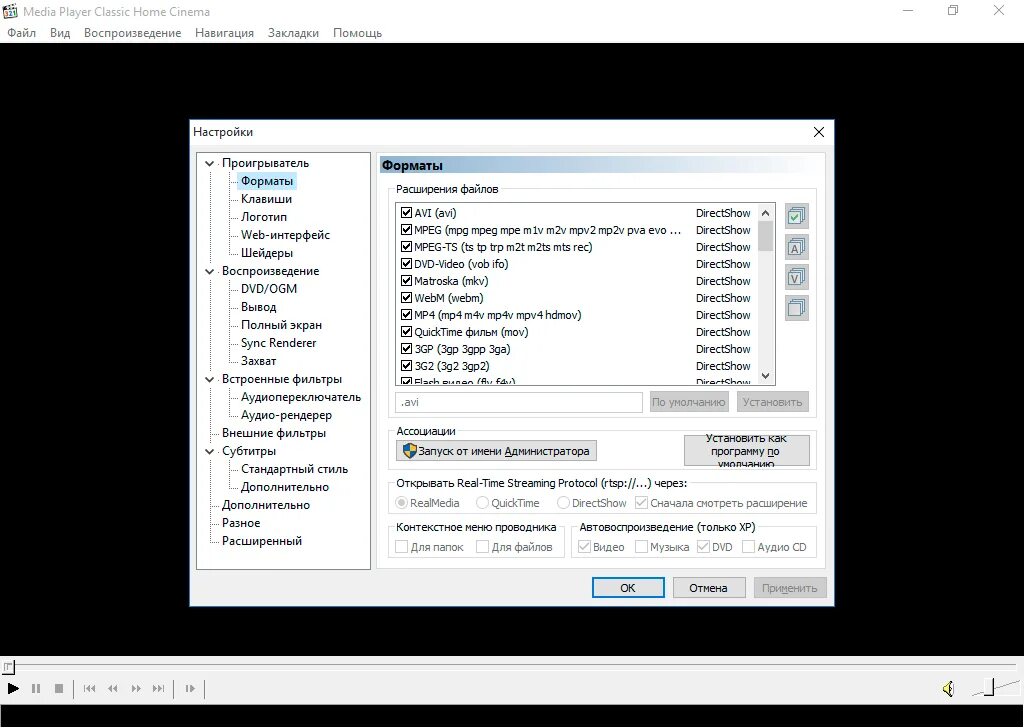
Task: Click the Stop button in player controls
Action: click(x=59, y=688)
